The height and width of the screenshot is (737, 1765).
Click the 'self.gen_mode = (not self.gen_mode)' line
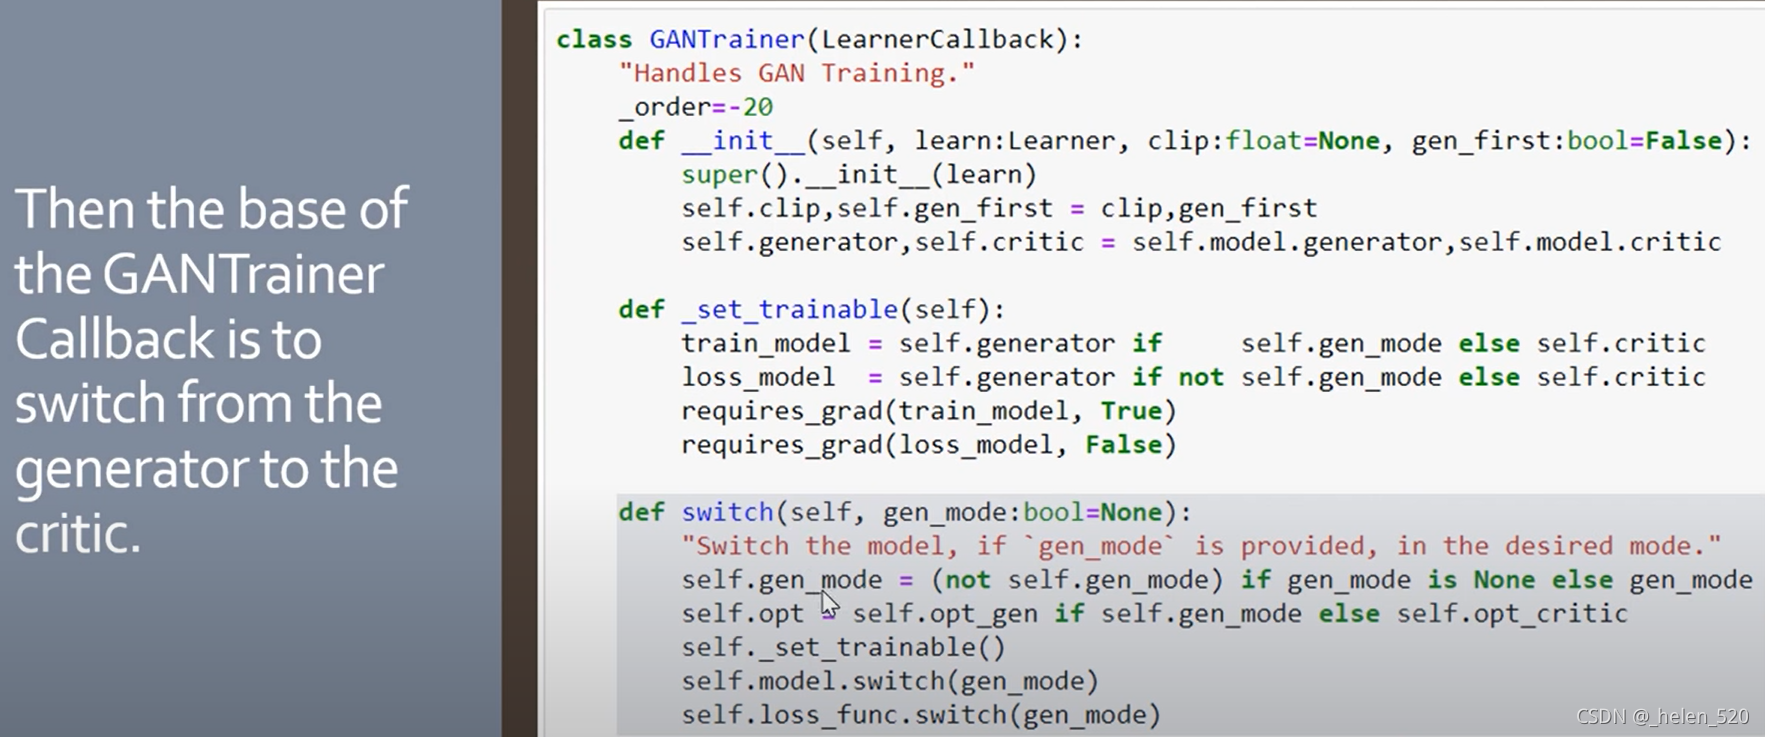(x=1217, y=581)
